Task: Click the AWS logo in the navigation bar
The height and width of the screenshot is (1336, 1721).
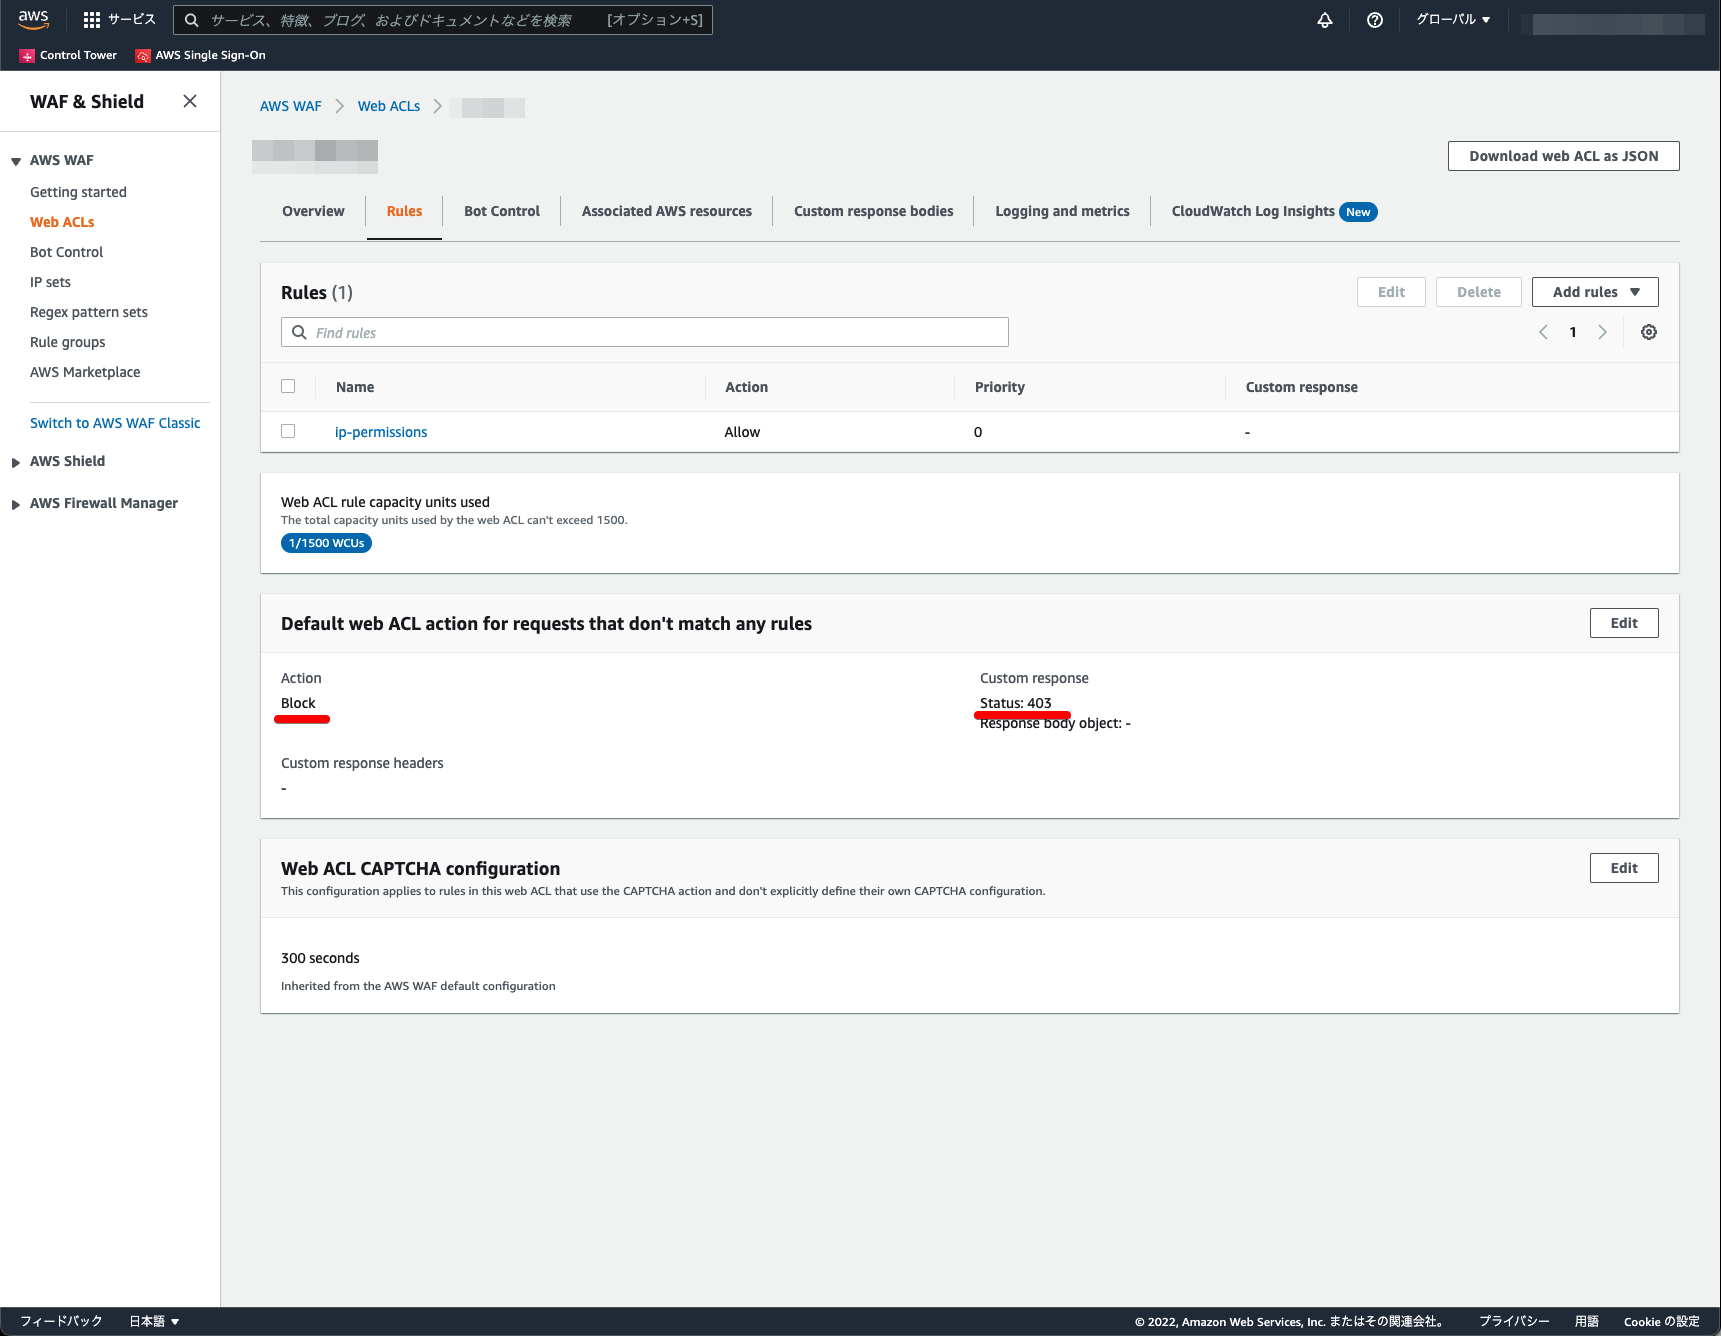Action: click(x=33, y=19)
